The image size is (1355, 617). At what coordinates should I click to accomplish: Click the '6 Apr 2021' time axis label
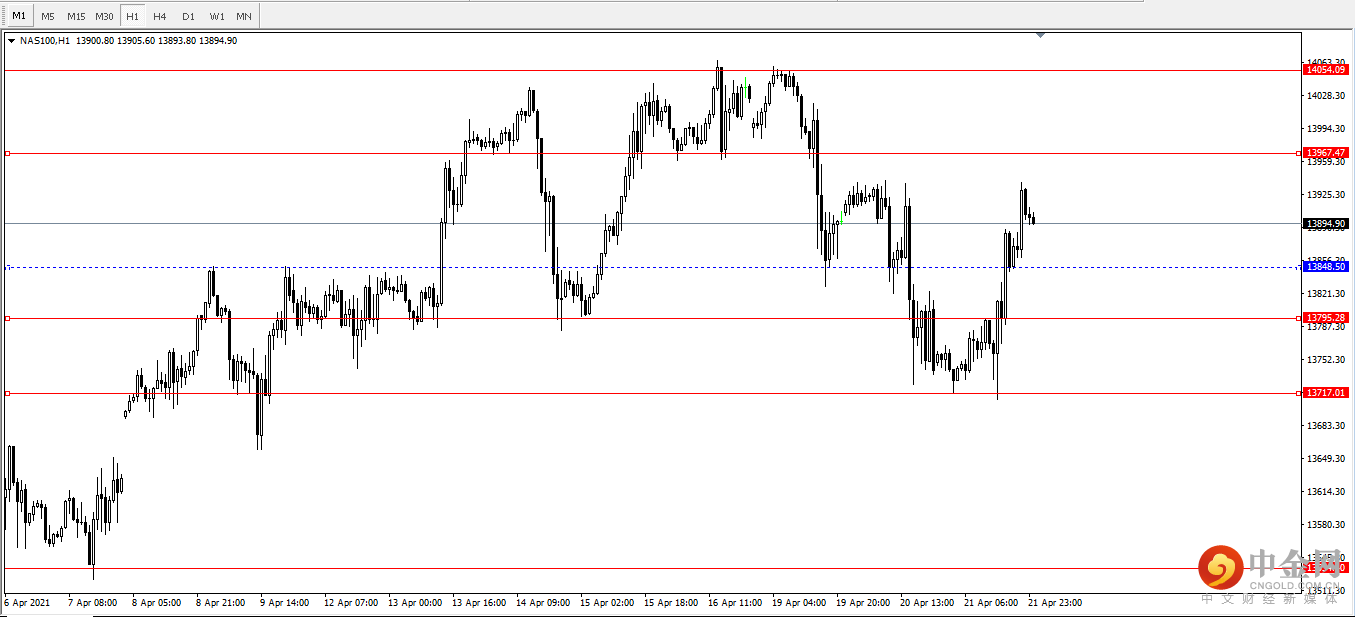[x=26, y=603]
